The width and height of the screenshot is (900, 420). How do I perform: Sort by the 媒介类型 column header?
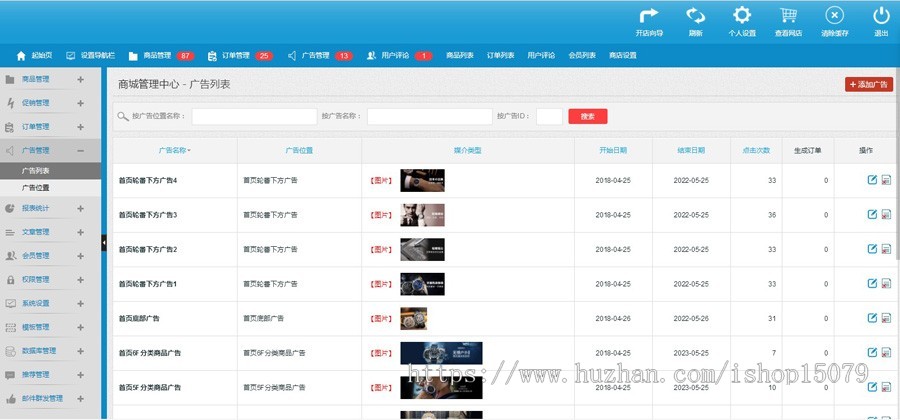point(468,151)
